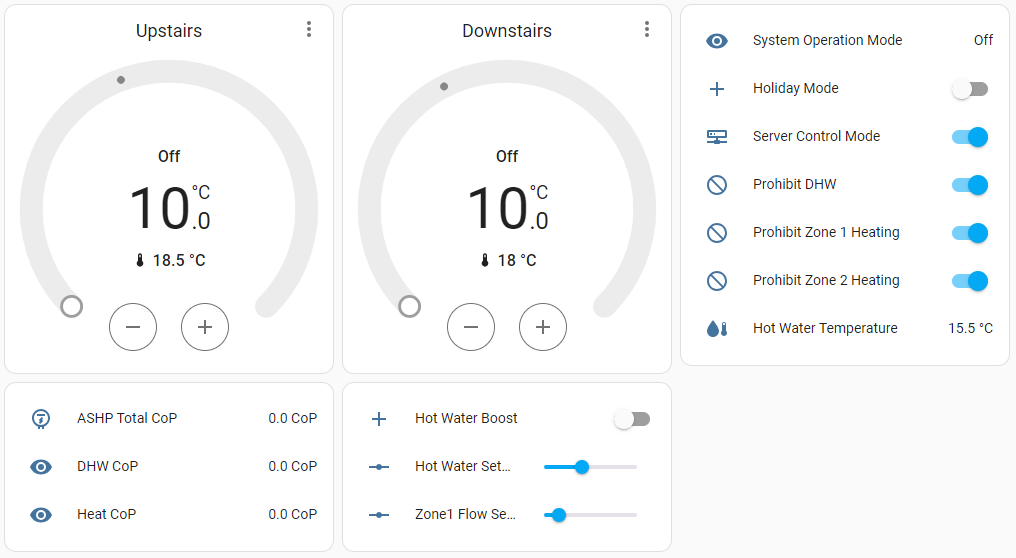Turn on the Hot Water Boost toggle
The height and width of the screenshot is (558, 1016).
click(631, 419)
